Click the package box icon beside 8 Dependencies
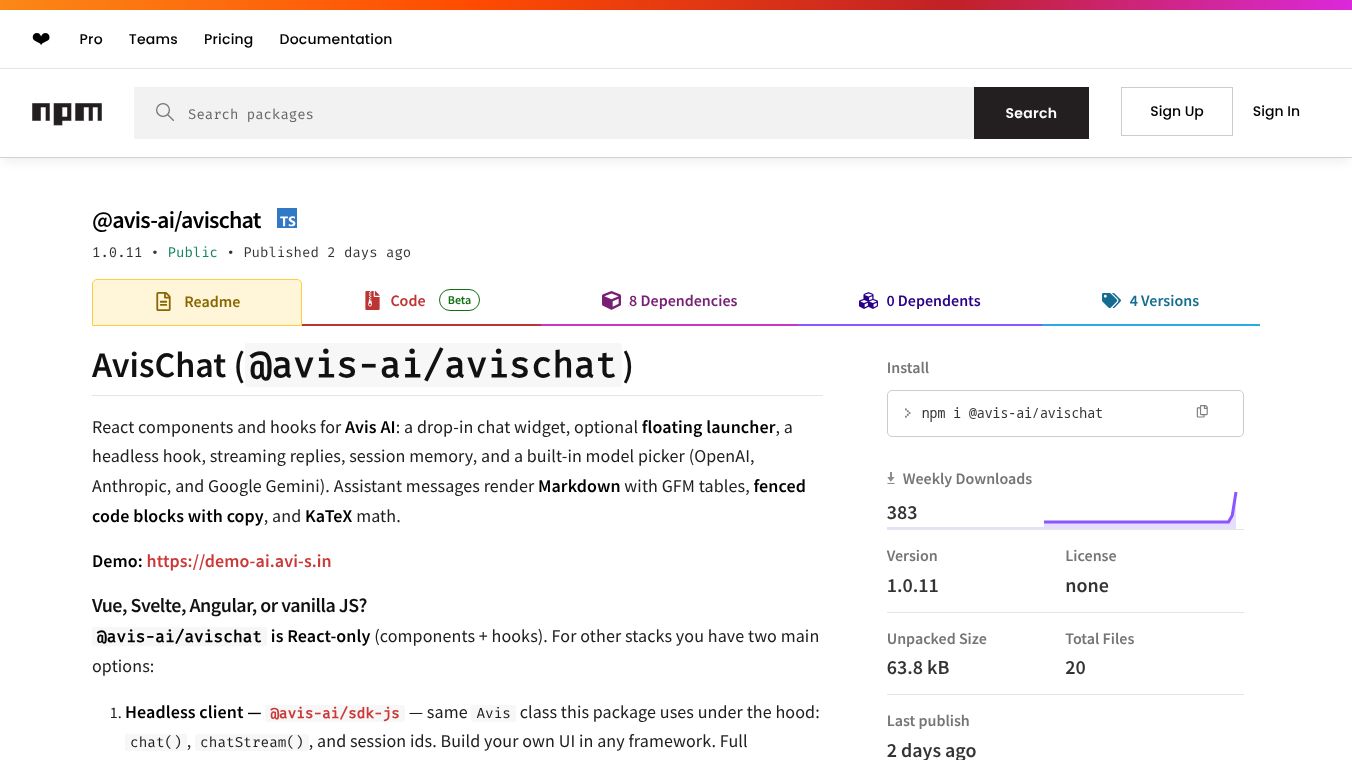This screenshot has height=760, width=1352. pos(611,300)
